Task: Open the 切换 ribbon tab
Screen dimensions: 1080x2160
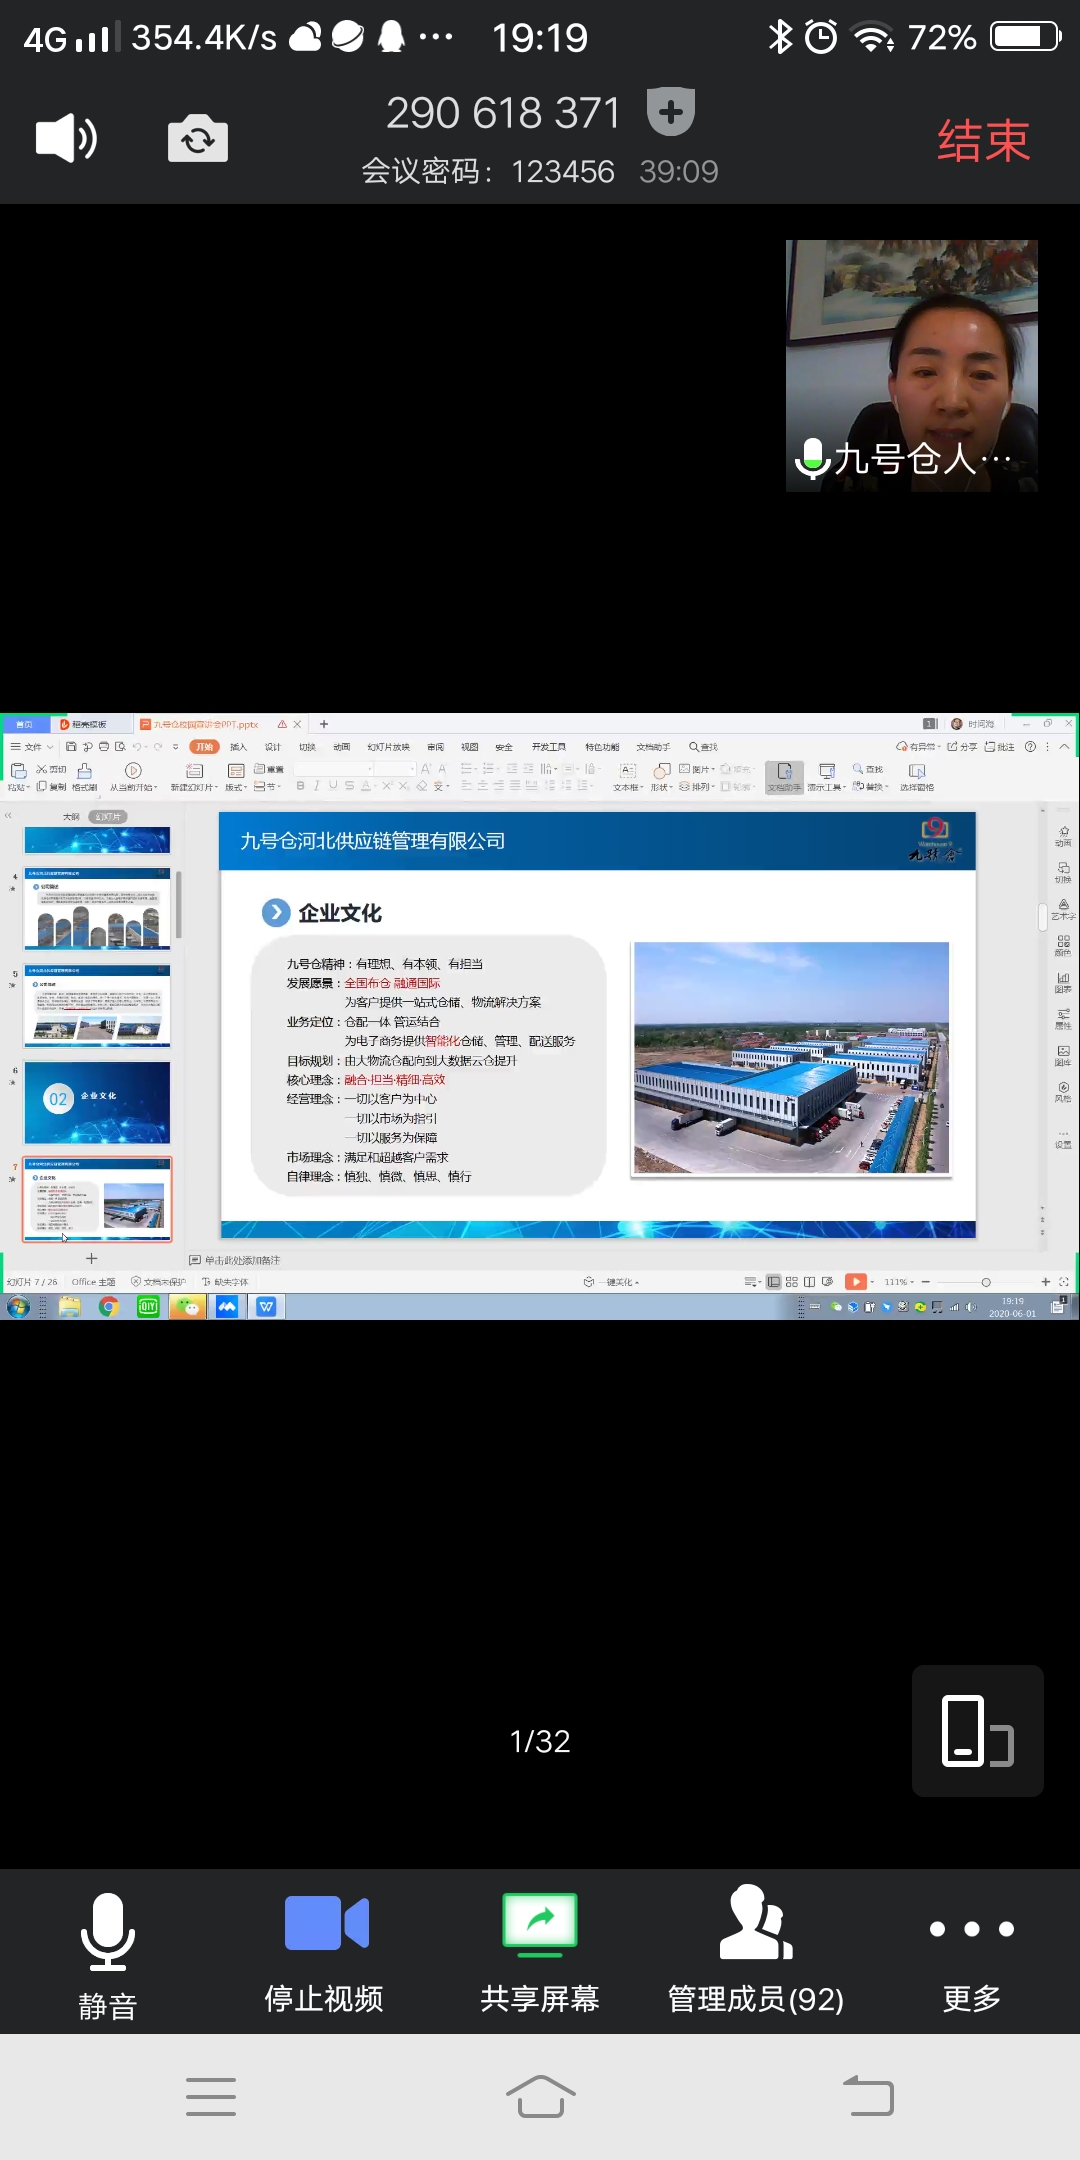Action: click(307, 747)
